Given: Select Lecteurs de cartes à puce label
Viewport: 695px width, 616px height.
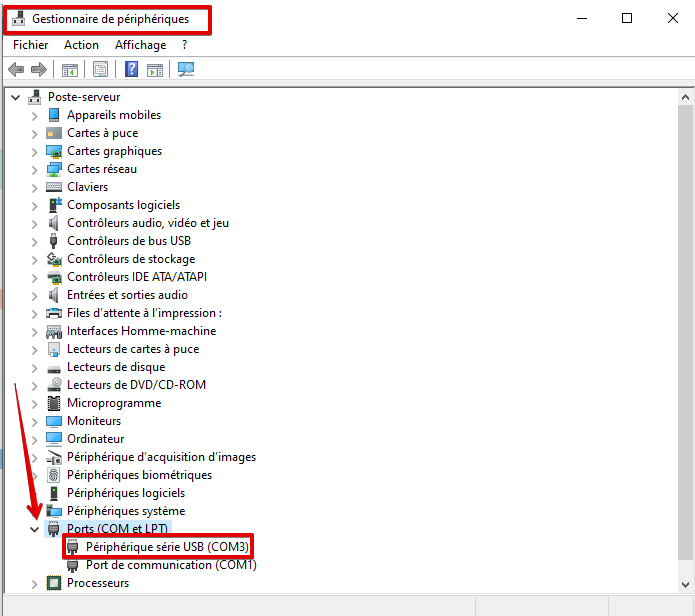Looking at the screenshot, I should (x=133, y=349).
